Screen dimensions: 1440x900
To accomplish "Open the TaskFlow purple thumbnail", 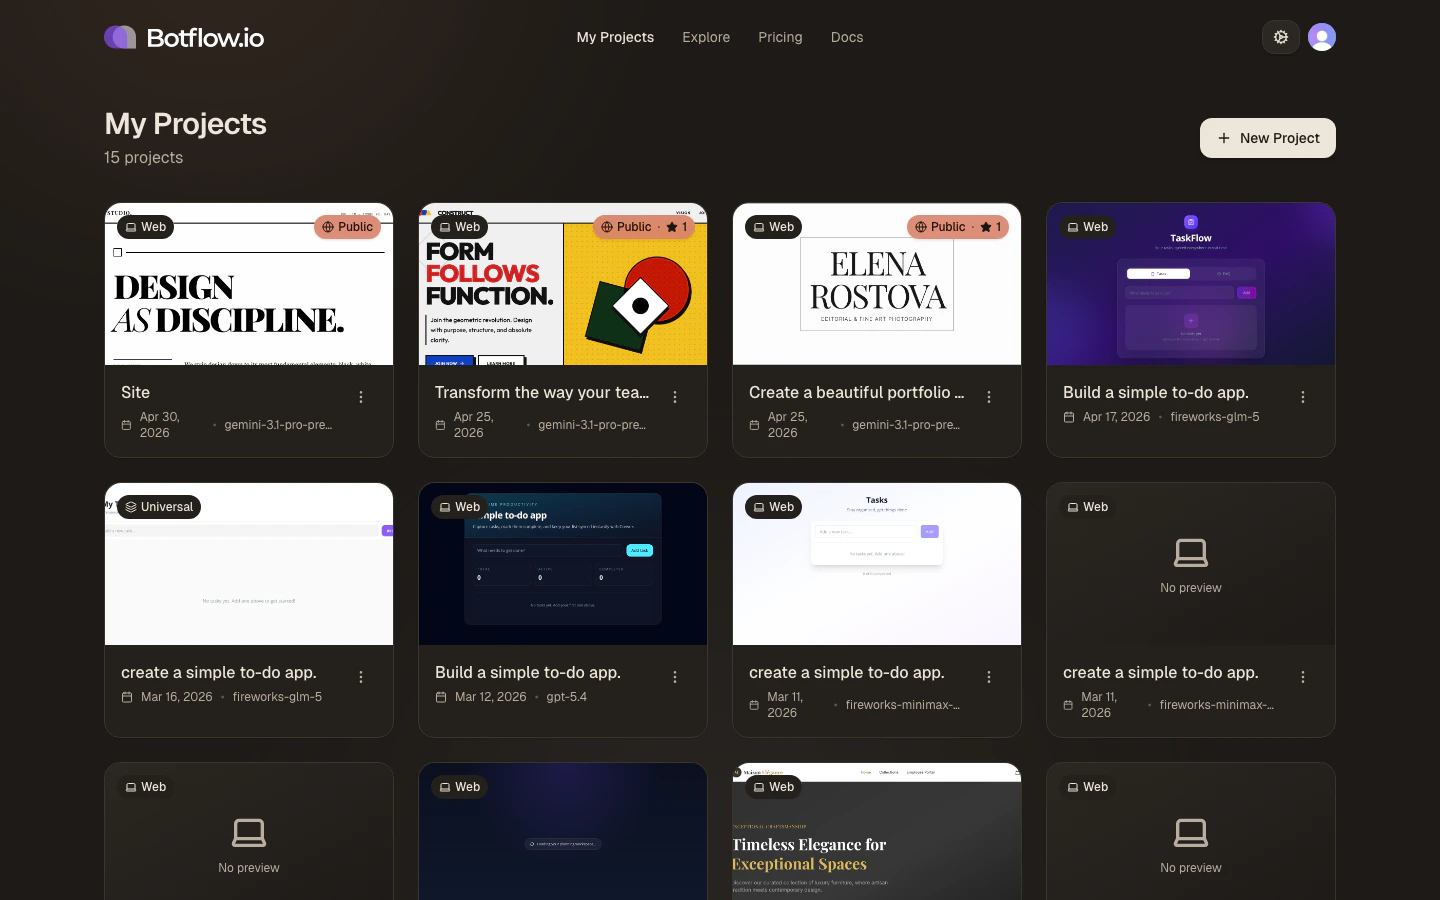I will coord(1191,284).
